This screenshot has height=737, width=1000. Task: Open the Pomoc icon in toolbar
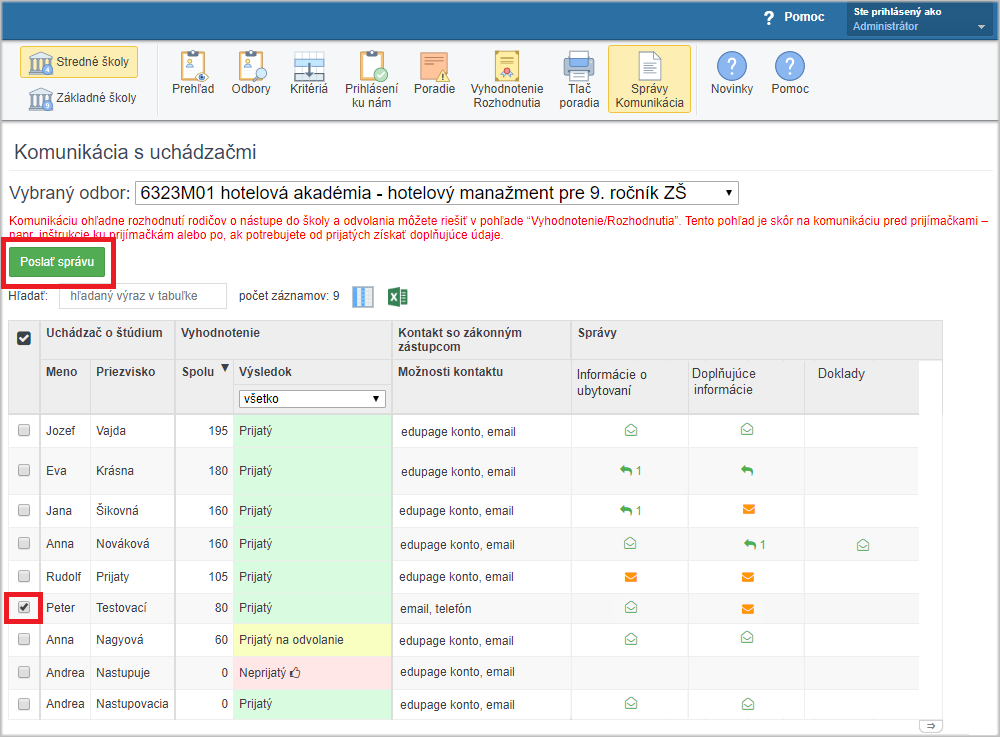[790, 73]
